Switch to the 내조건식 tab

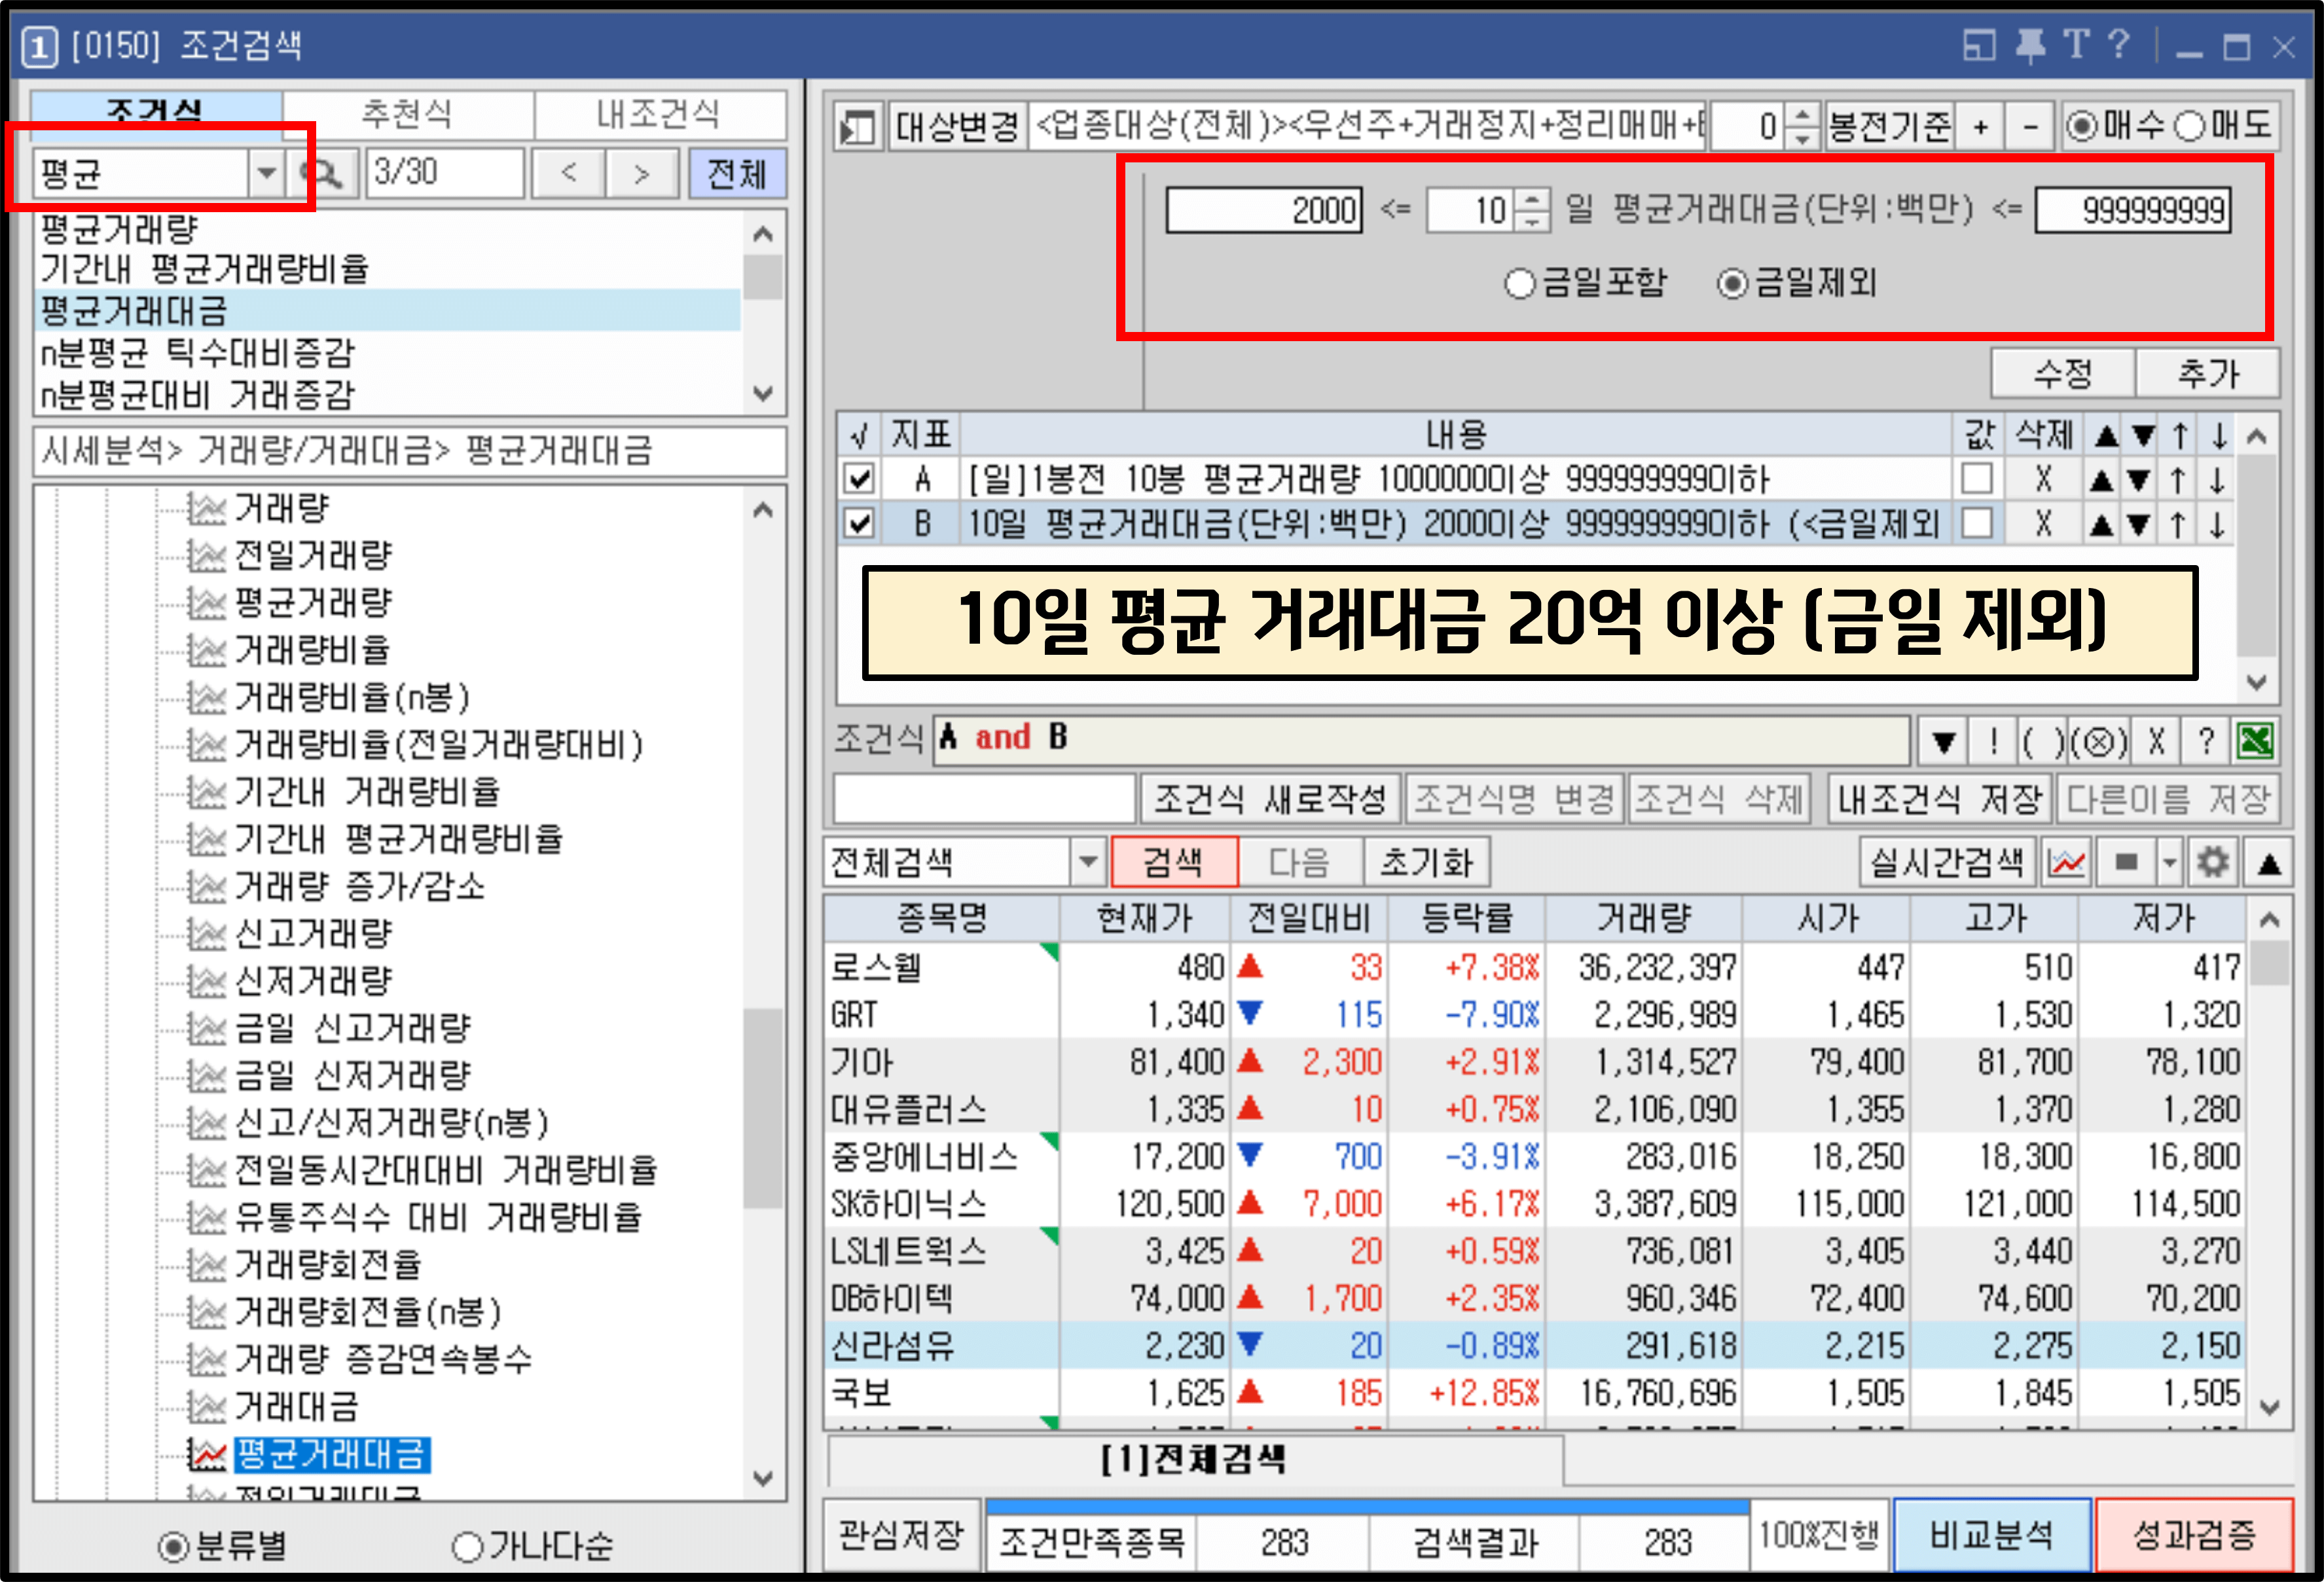point(660,113)
